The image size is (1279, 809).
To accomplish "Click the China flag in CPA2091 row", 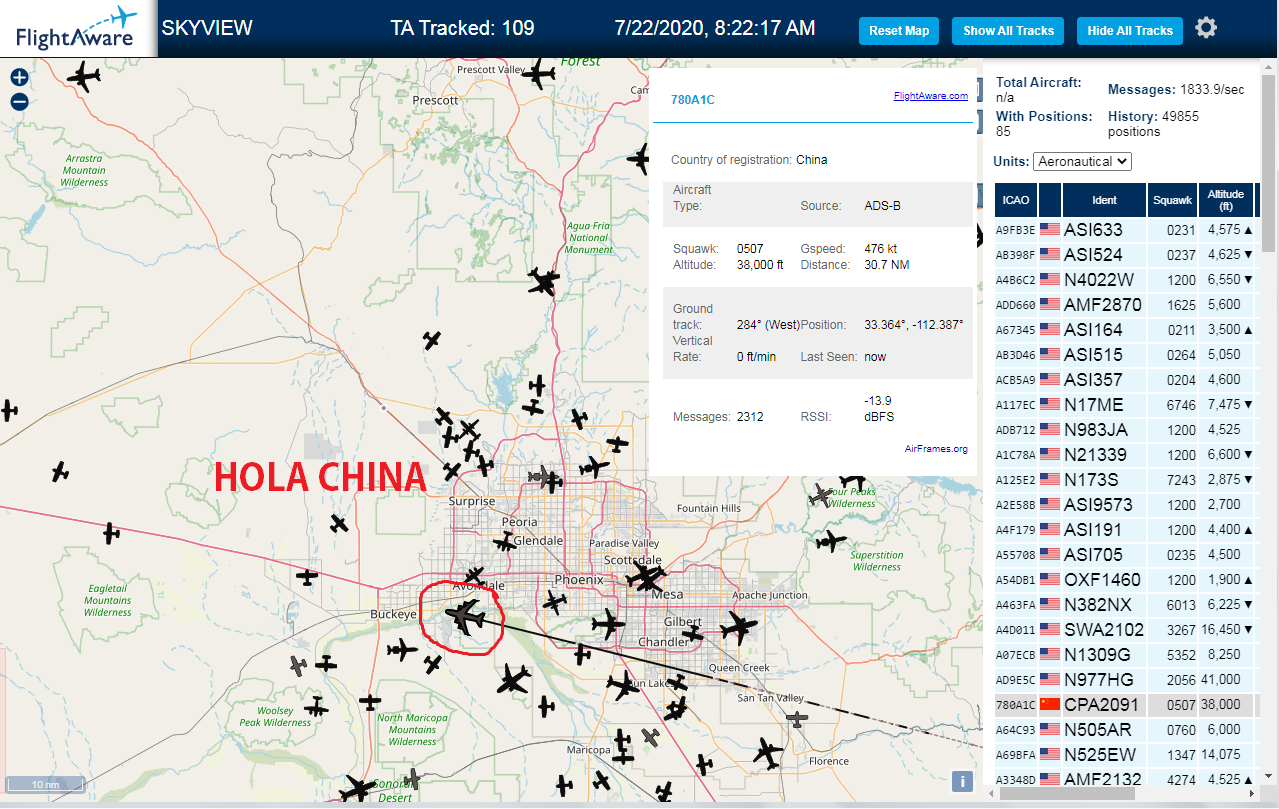I will [1049, 705].
